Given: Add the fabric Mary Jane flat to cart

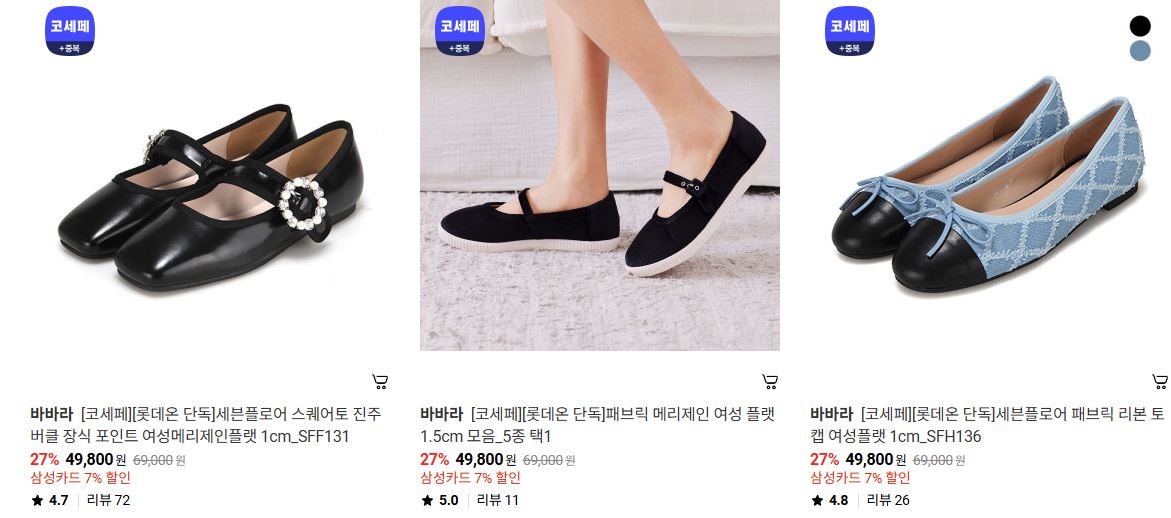Looking at the screenshot, I should click(x=770, y=382).
